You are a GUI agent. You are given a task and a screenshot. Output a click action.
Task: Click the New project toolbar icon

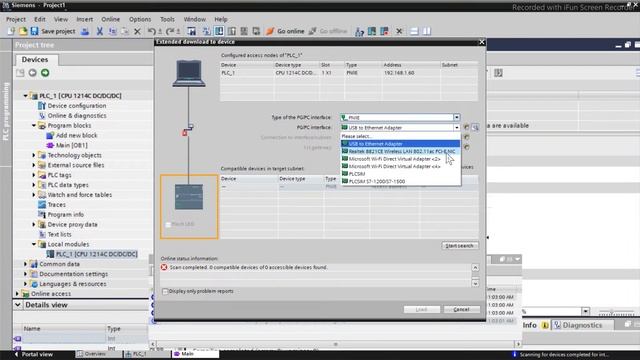click(11, 31)
